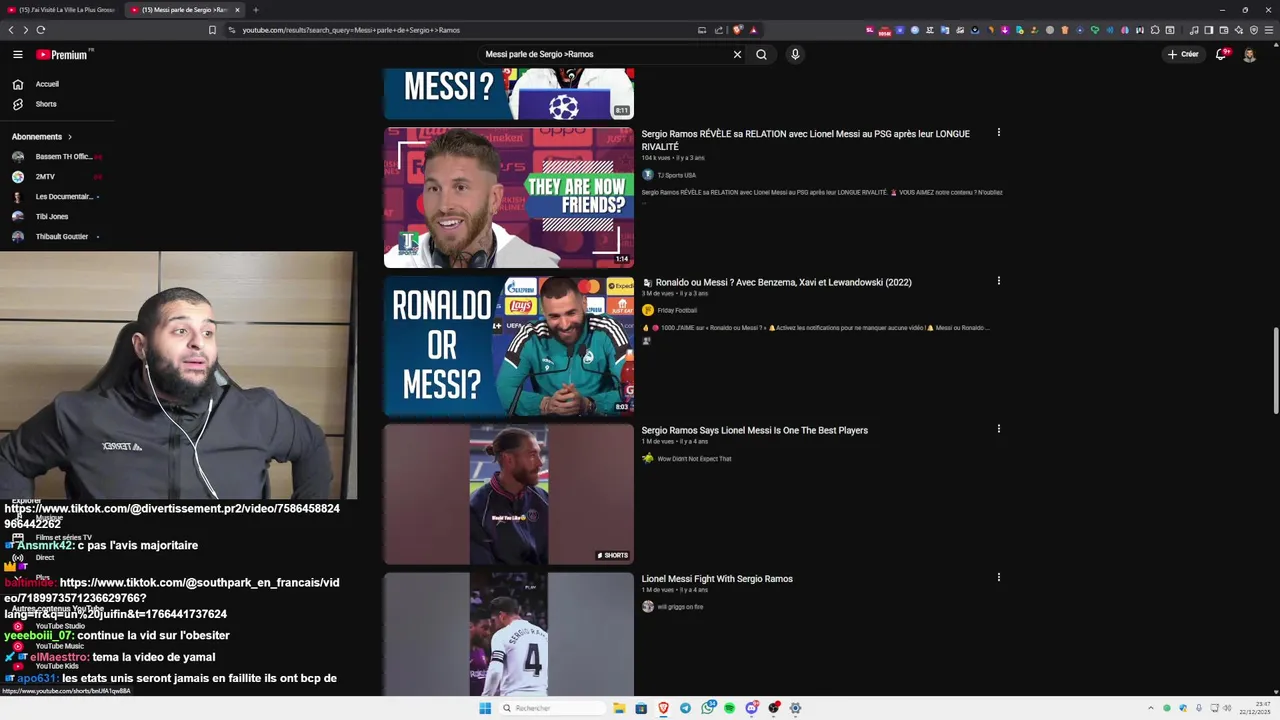This screenshot has width=1280, height=720.
Task: Visit TJ Sports USA channel
Action: pyautogui.click(x=676, y=175)
